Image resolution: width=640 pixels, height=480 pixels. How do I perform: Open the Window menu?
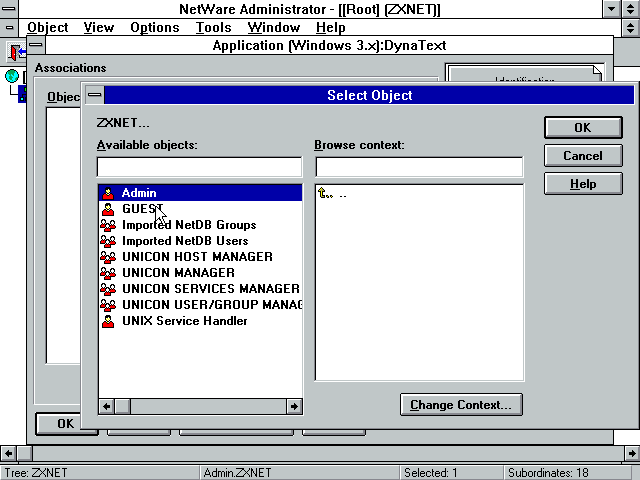pyautogui.click(x=273, y=27)
